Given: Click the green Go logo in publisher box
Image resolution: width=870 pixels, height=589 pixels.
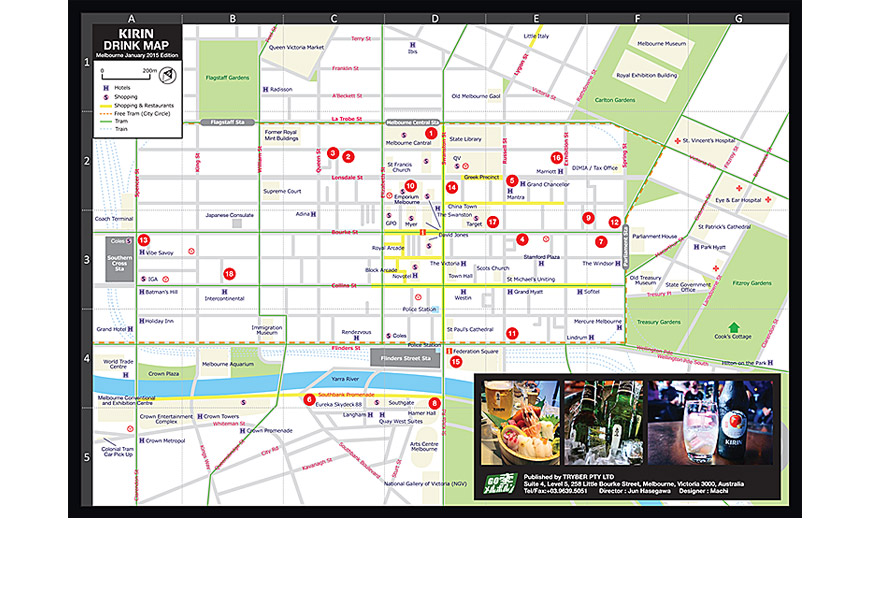Looking at the screenshot, I should click(x=500, y=484).
